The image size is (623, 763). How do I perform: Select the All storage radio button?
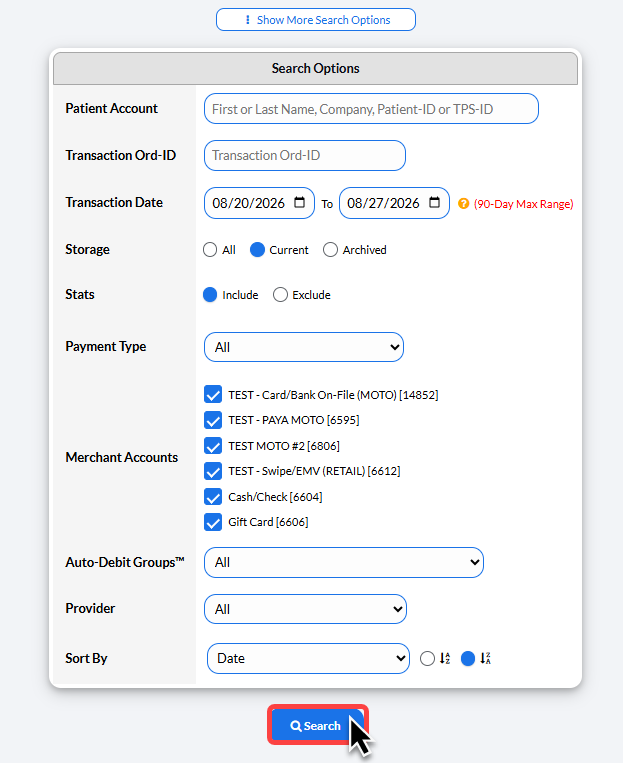pos(210,250)
